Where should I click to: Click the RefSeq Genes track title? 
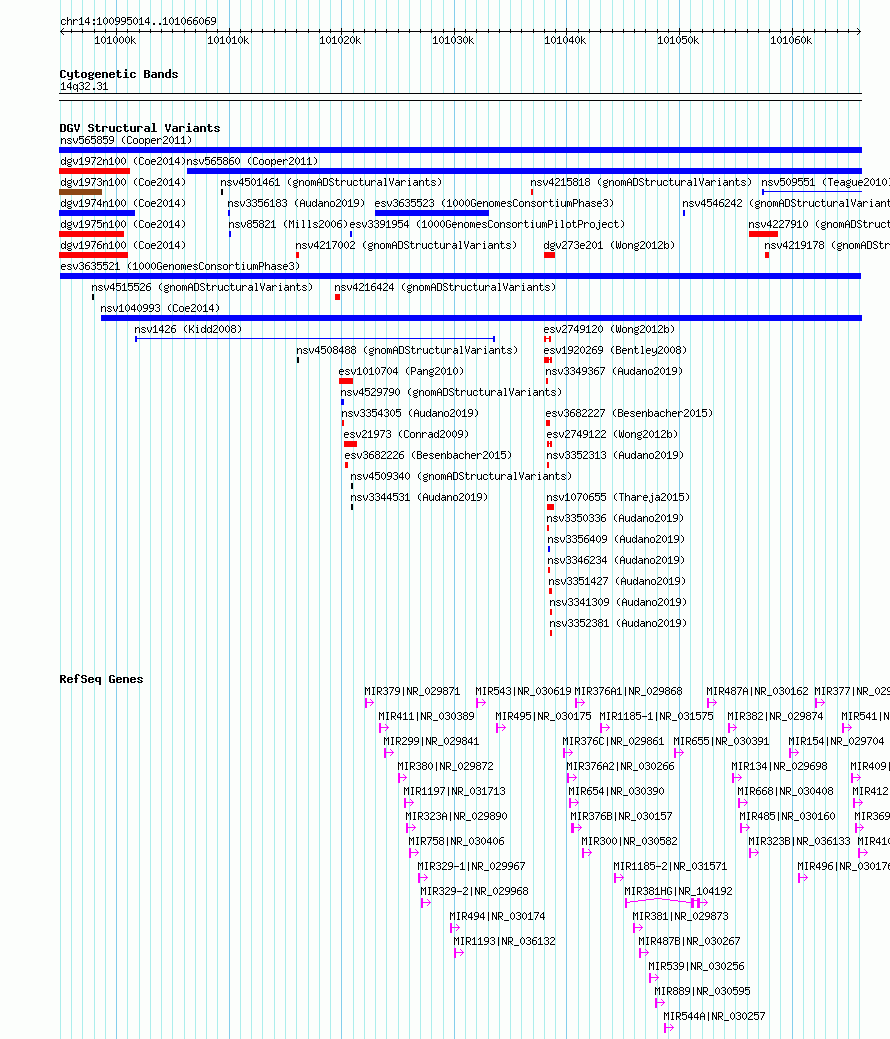[x=101, y=679]
